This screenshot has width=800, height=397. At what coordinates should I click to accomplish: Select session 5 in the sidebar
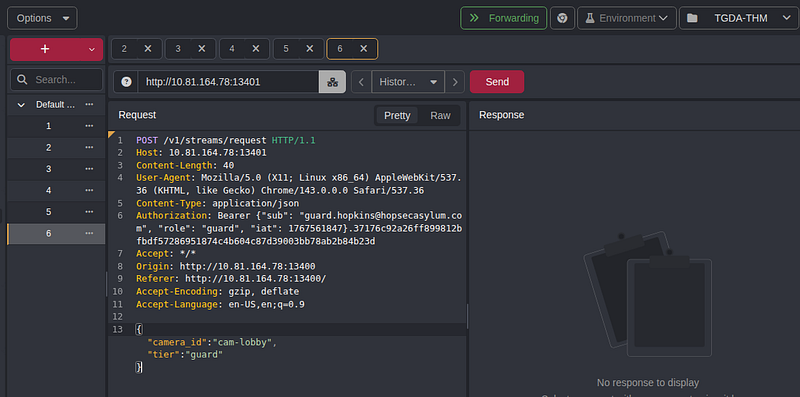[48, 212]
